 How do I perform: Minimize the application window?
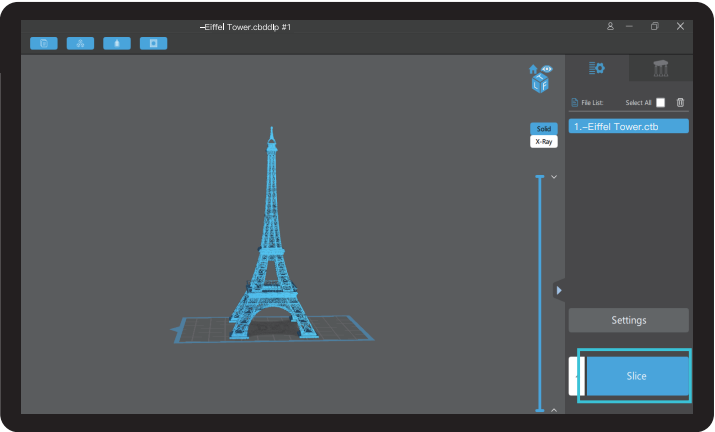pos(629,26)
